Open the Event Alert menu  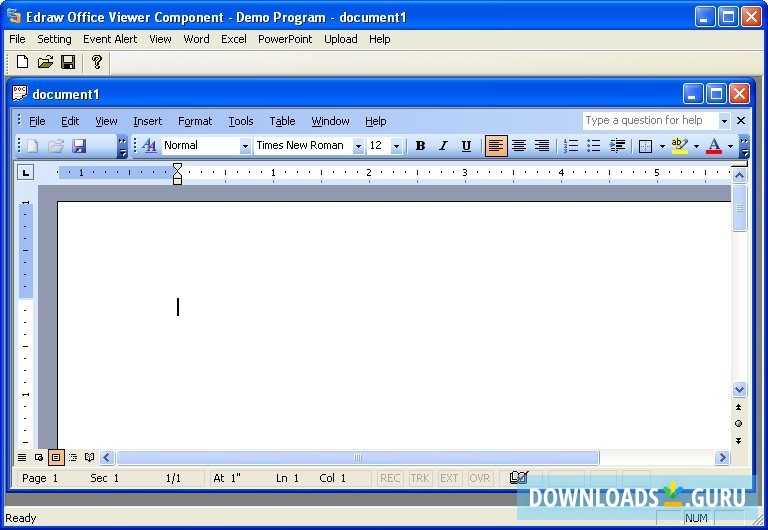pos(110,39)
